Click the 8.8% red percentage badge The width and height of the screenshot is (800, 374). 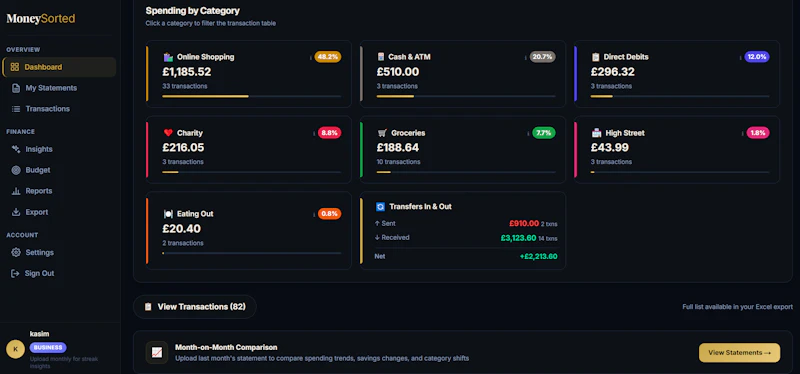(x=330, y=133)
